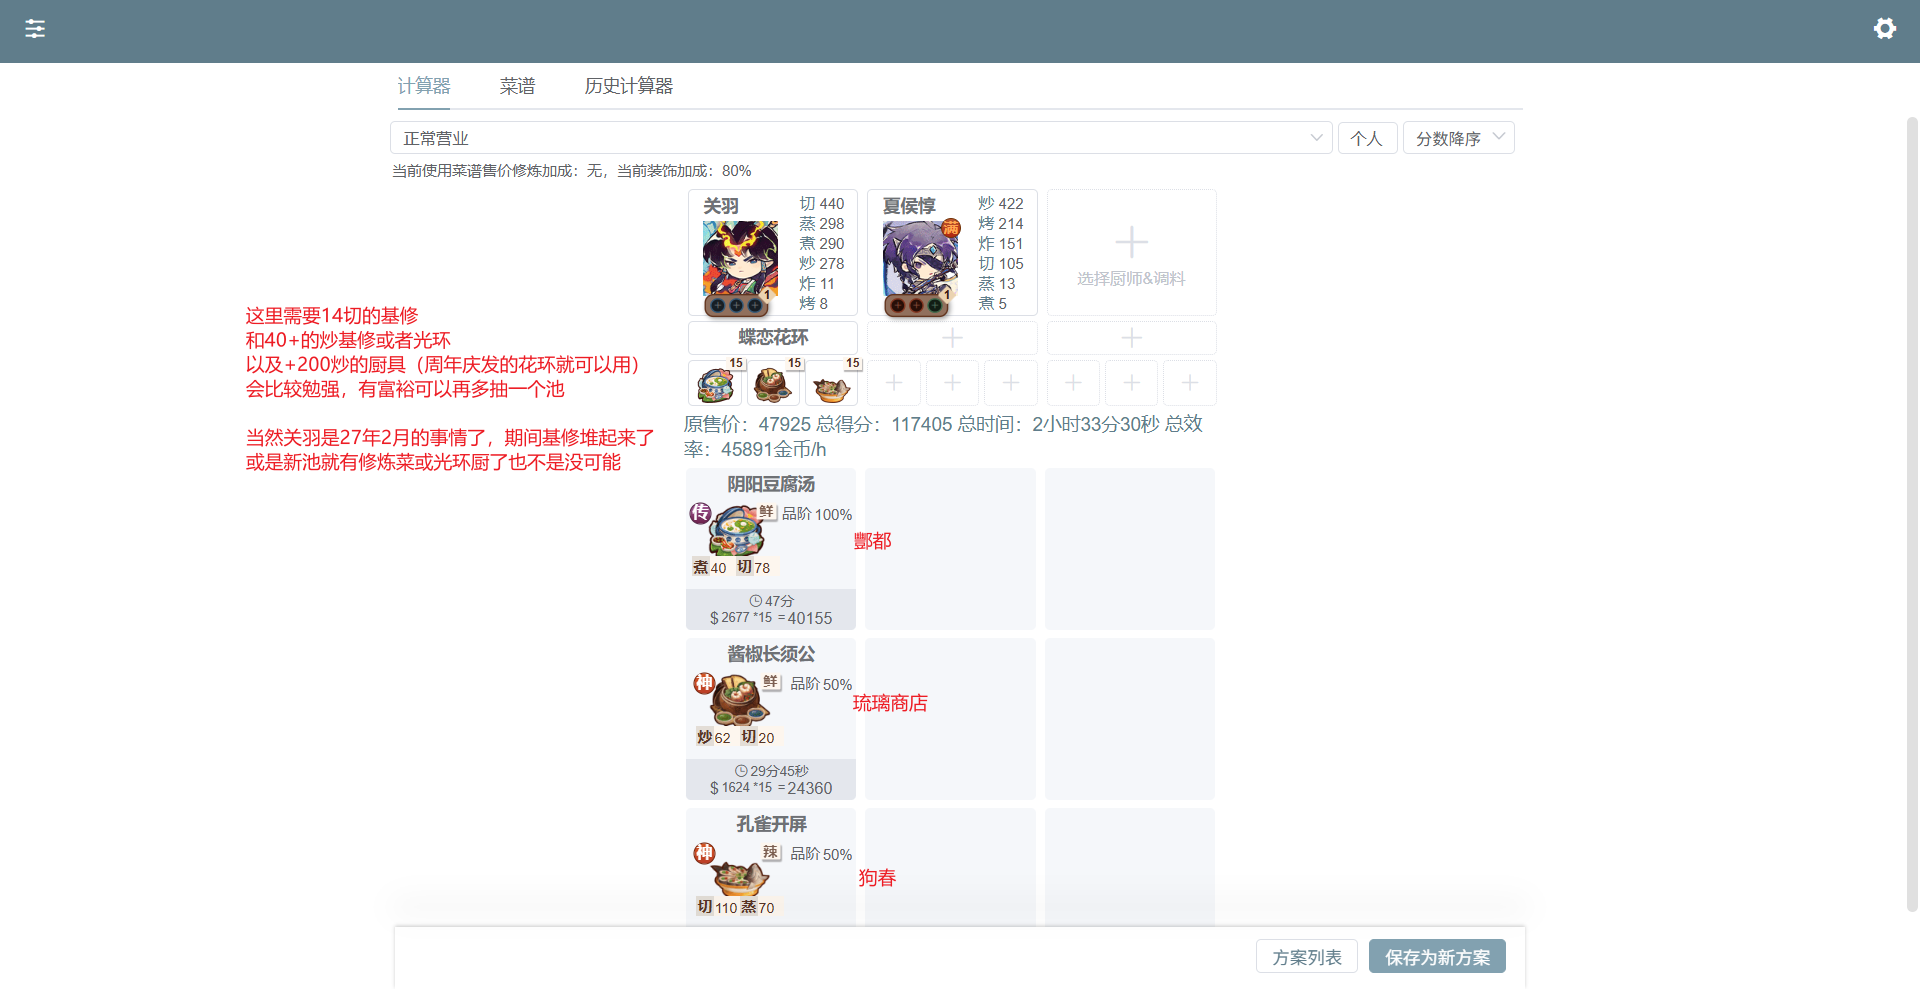Click the big plus in 选择厨师&调料 card
This screenshot has width=1920, height=989.
[1131, 242]
